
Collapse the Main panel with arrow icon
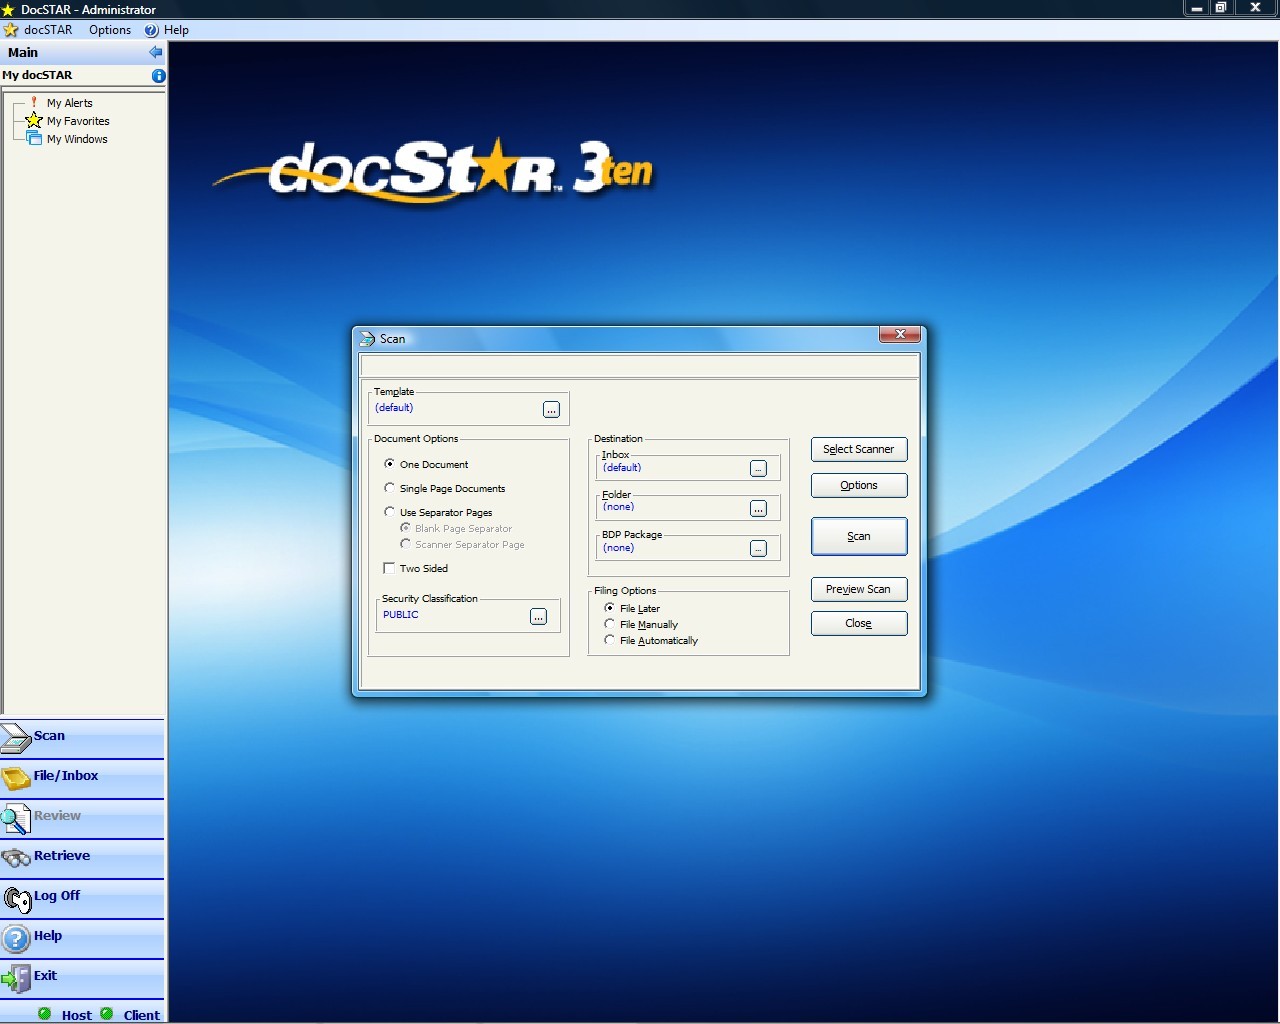click(155, 52)
